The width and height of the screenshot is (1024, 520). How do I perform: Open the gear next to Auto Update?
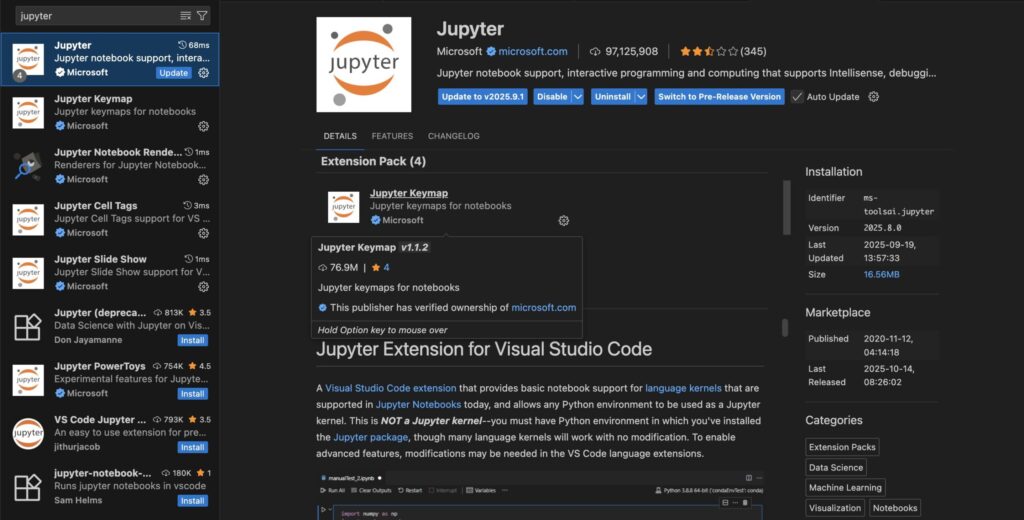(x=873, y=97)
